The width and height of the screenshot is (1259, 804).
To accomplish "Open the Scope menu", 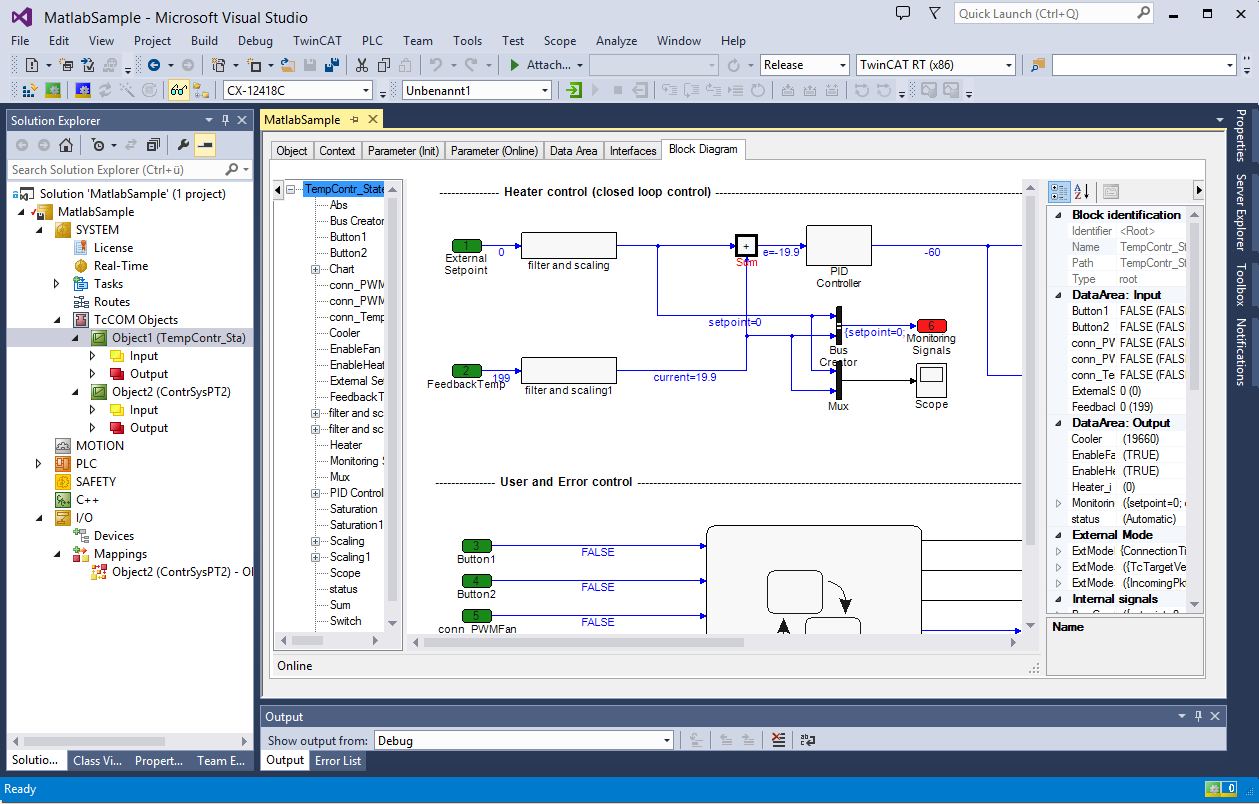I will [x=560, y=41].
